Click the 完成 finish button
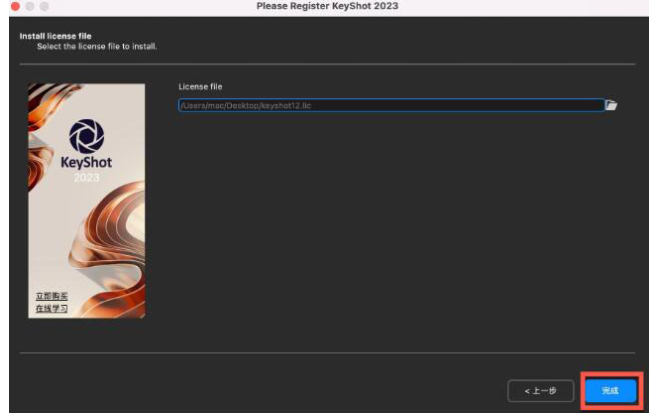Image resolution: width=653 pixels, height=418 pixels. [x=611, y=391]
